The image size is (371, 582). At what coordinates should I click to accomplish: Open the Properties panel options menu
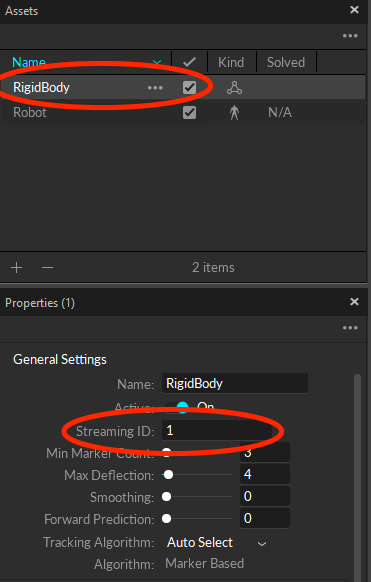pyautogui.click(x=350, y=328)
